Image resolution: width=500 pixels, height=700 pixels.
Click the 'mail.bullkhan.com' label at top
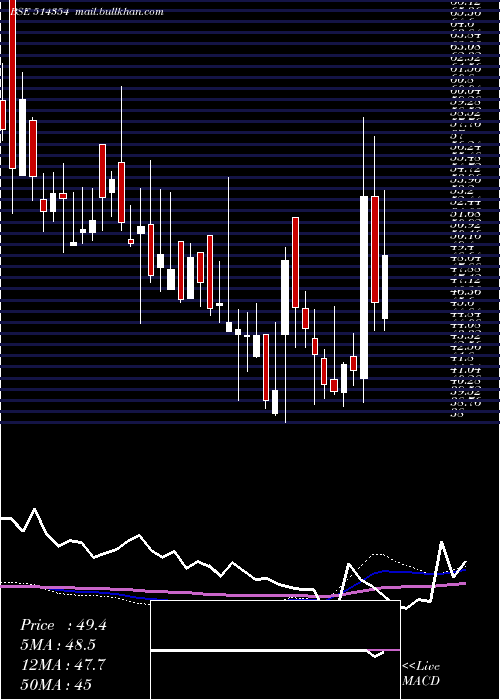tap(119, 12)
